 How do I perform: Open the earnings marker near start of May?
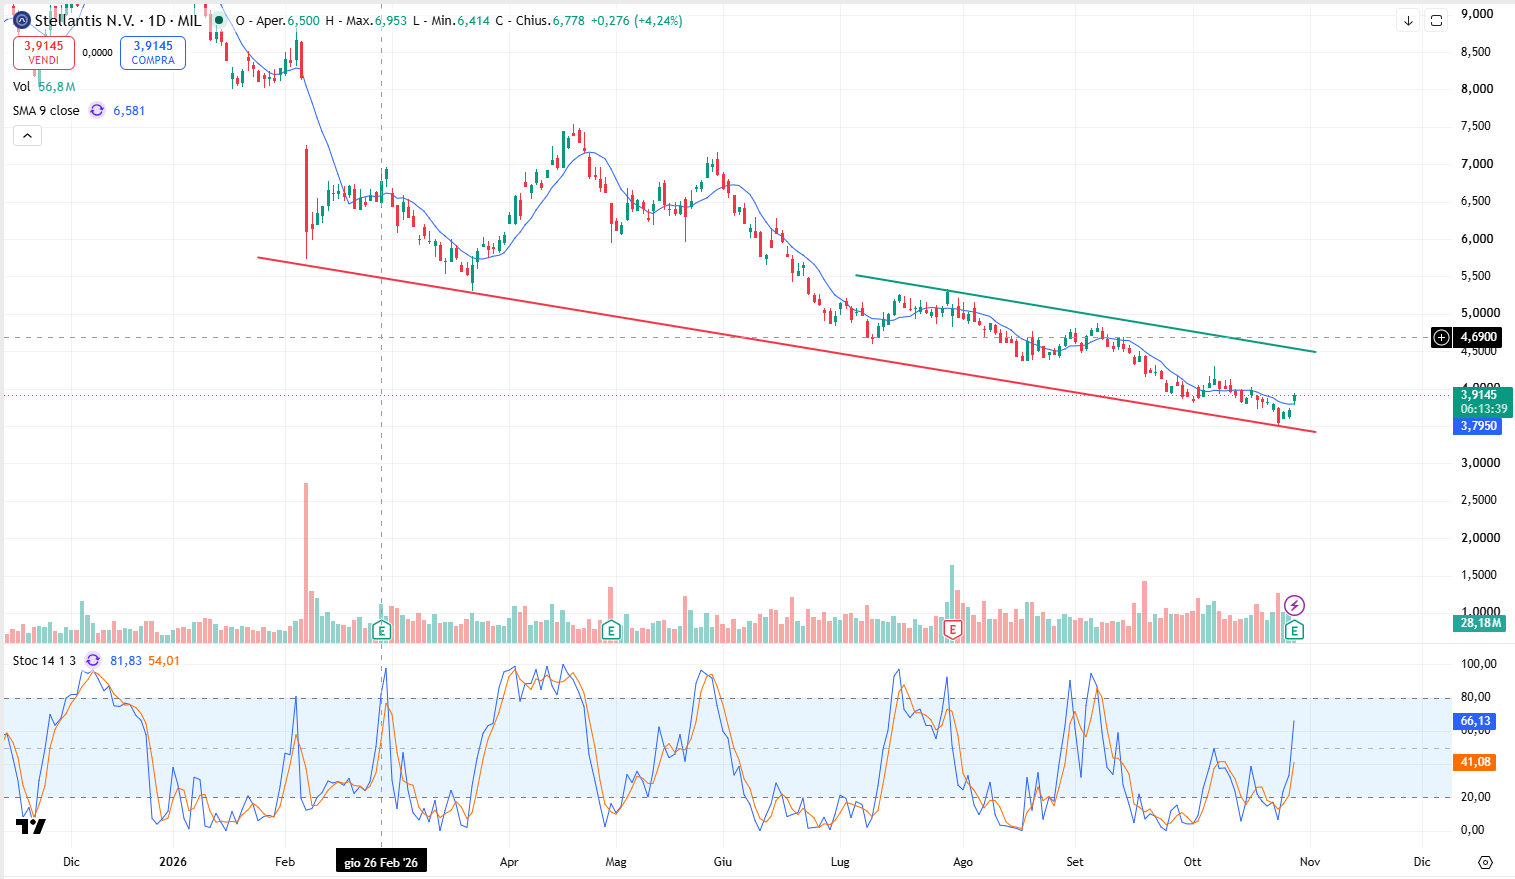[611, 630]
